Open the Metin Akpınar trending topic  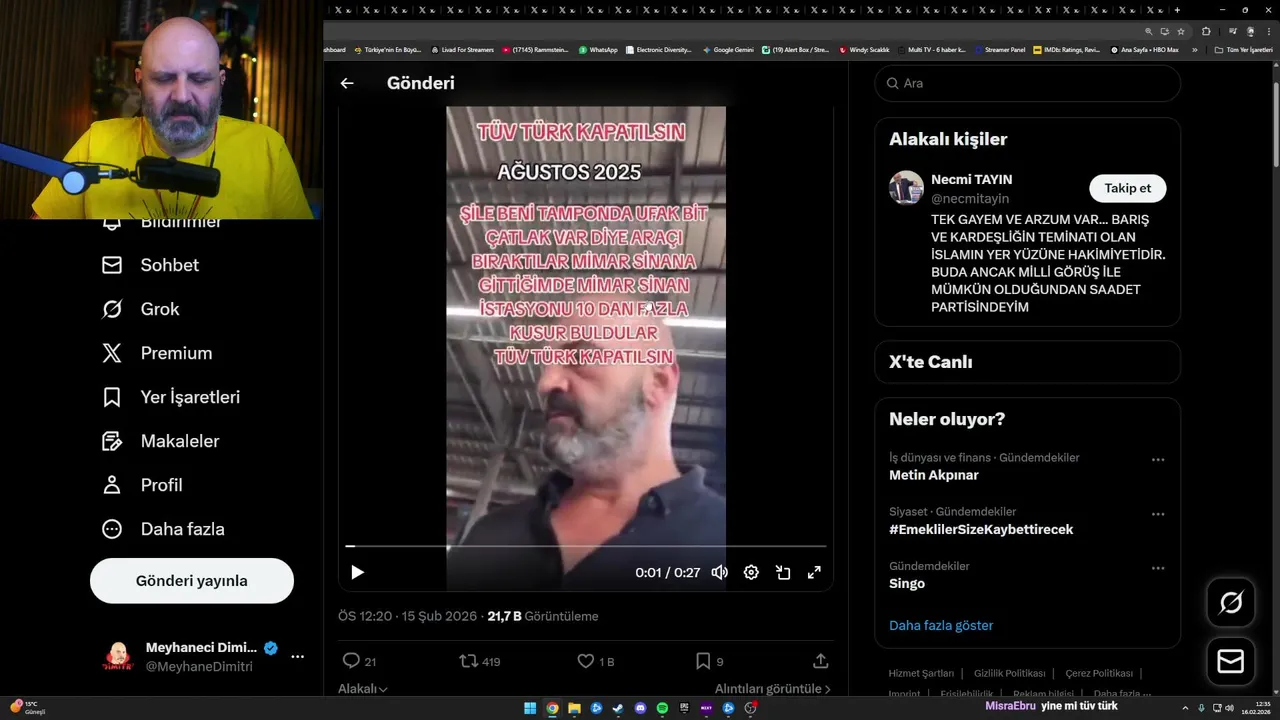(934, 475)
